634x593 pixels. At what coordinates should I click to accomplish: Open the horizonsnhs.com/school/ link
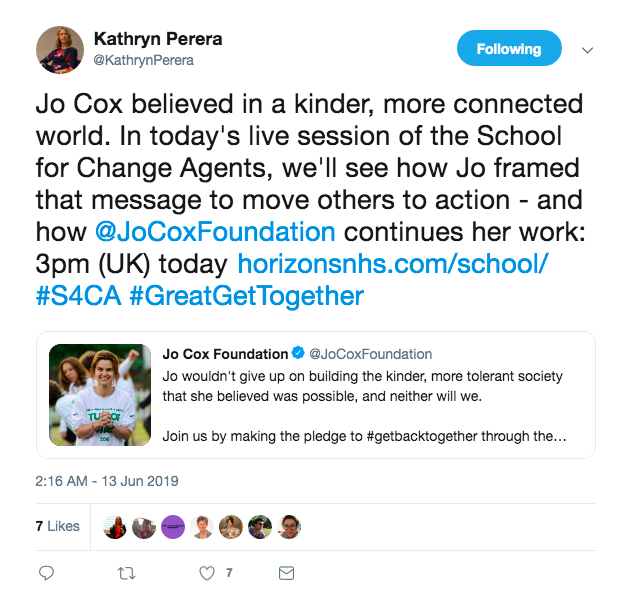pyautogui.click(x=393, y=264)
